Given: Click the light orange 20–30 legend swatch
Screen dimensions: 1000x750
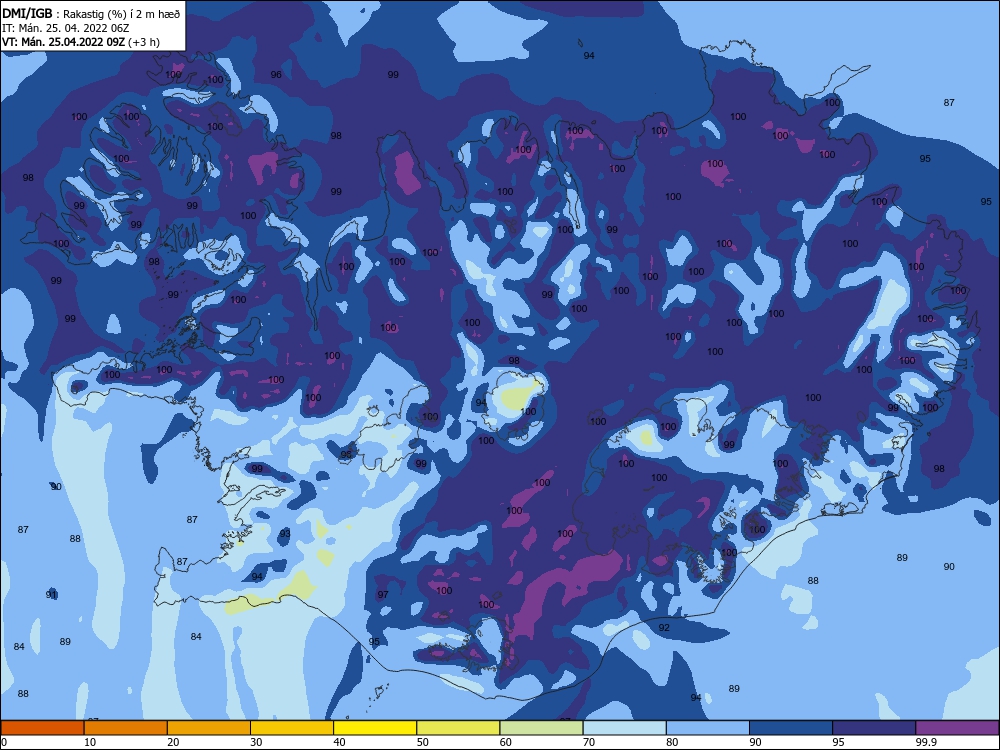Looking at the screenshot, I should tap(209, 728).
